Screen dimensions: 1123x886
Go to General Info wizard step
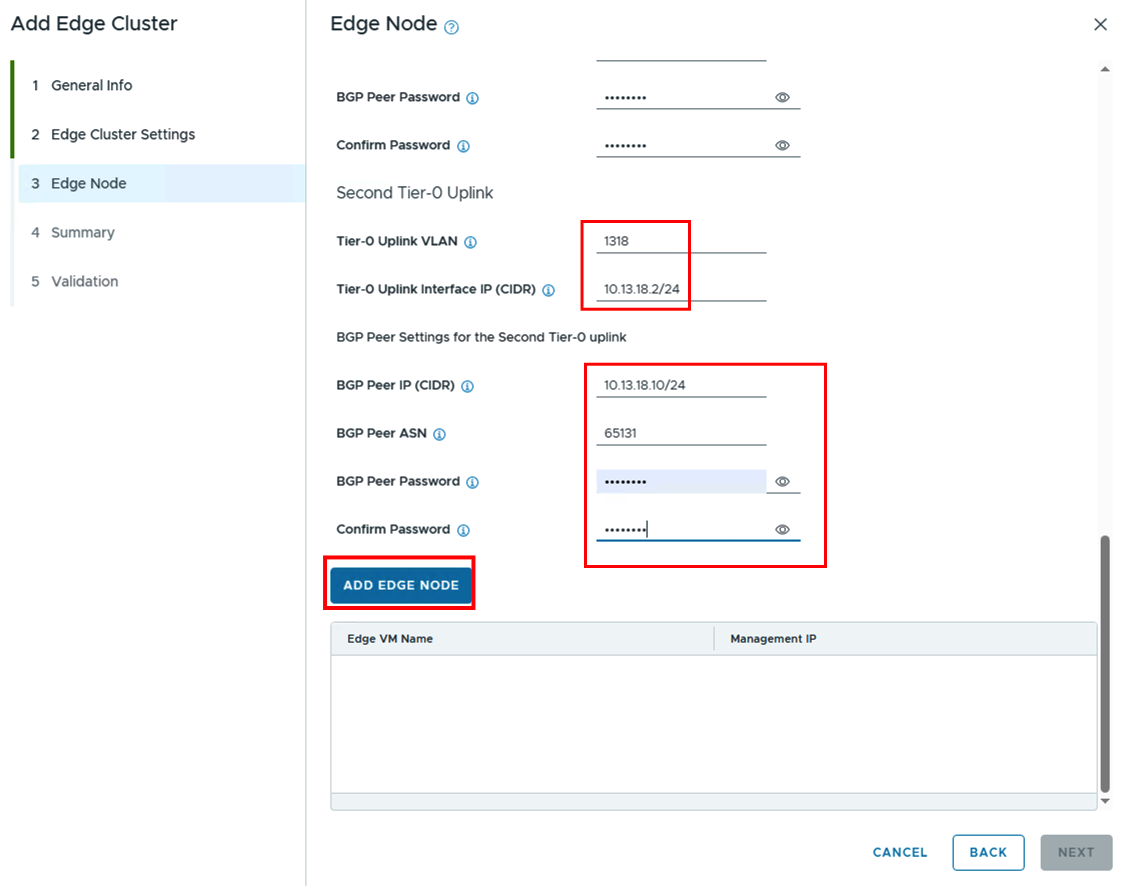point(91,85)
